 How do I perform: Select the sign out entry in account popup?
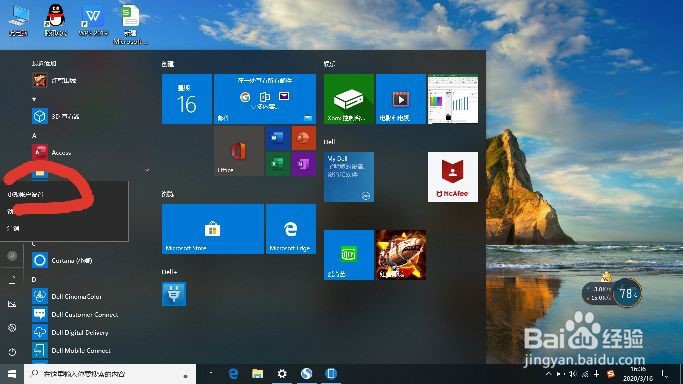[x=64, y=228]
